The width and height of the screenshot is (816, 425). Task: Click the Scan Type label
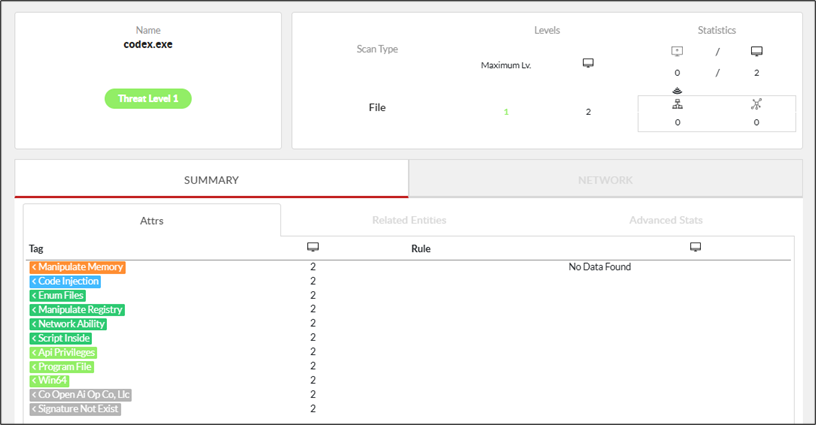click(377, 49)
